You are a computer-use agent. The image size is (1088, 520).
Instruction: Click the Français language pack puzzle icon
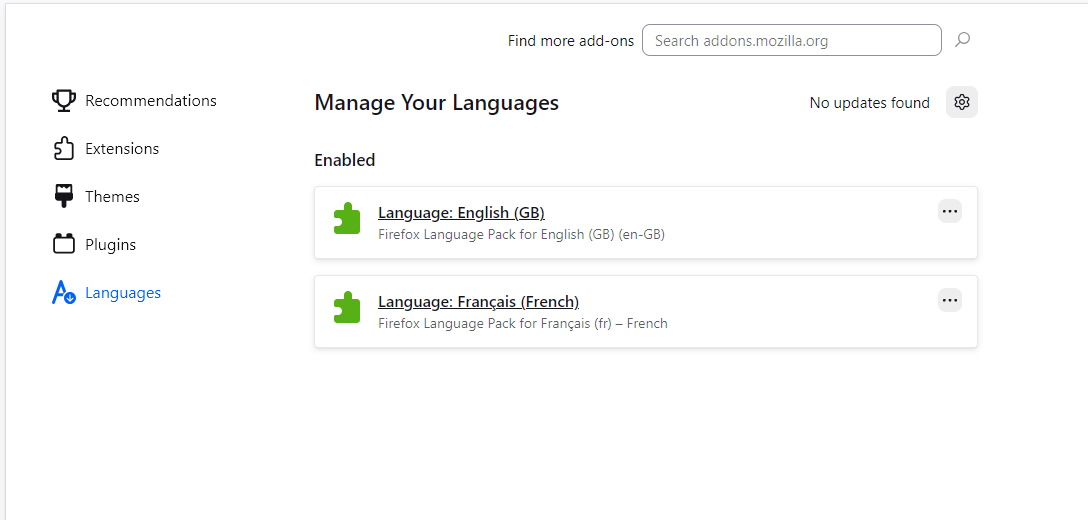coord(347,308)
